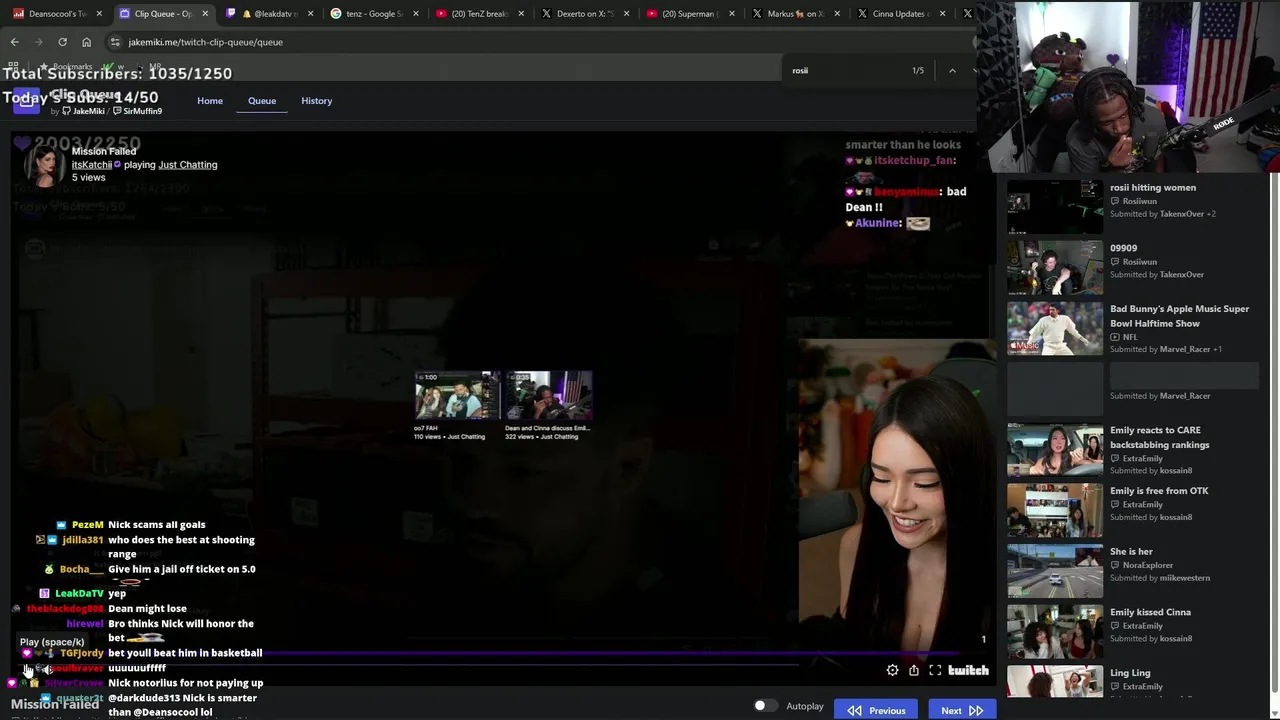
Task: Open the player settings gear
Action: point(892,670)
